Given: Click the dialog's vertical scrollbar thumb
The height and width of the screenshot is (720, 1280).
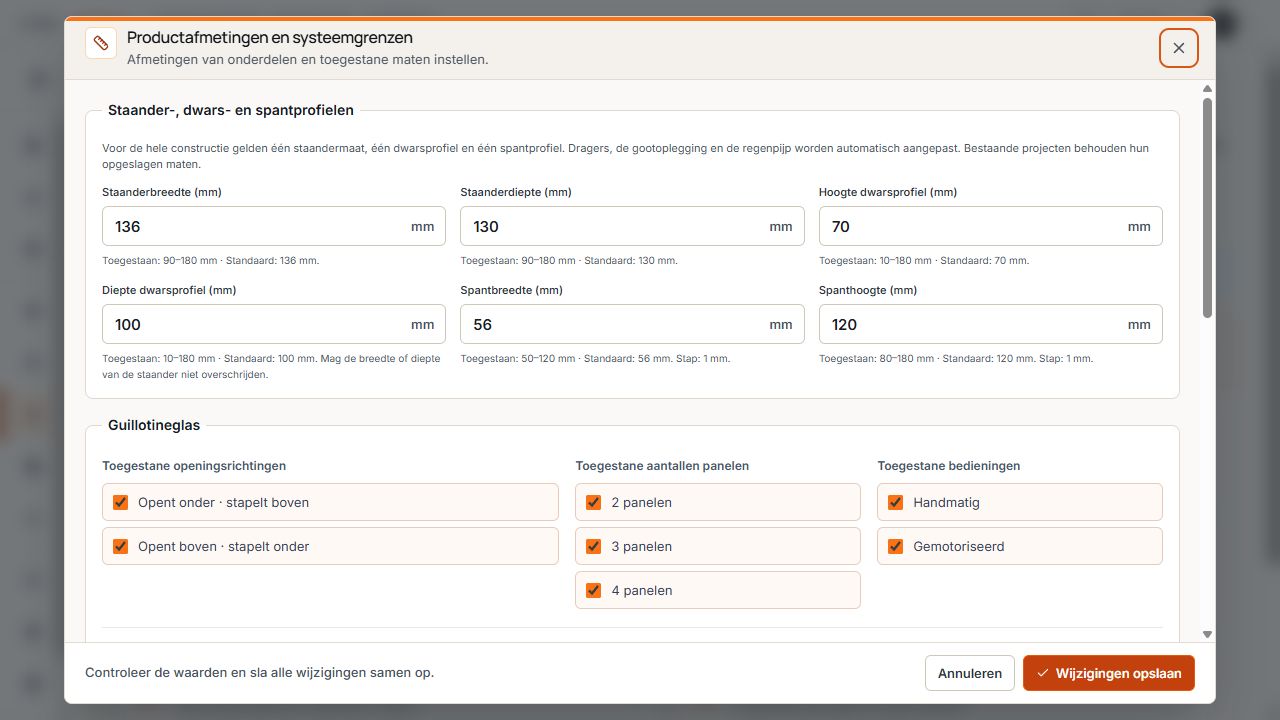Looking at the screenshot, I should (x=1207, y=208).
